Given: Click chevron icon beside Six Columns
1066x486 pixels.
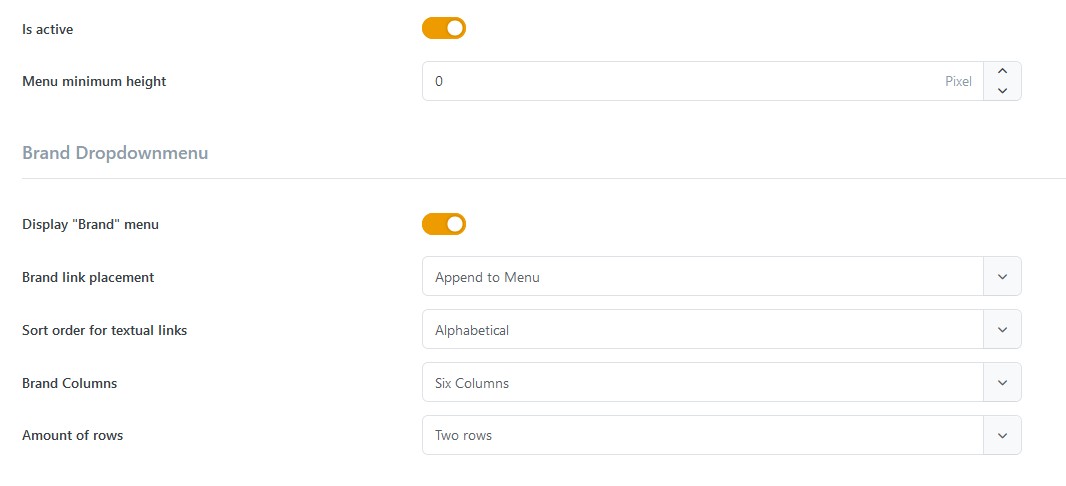Looking at the screenshot, I should (x=1002, y=383).
